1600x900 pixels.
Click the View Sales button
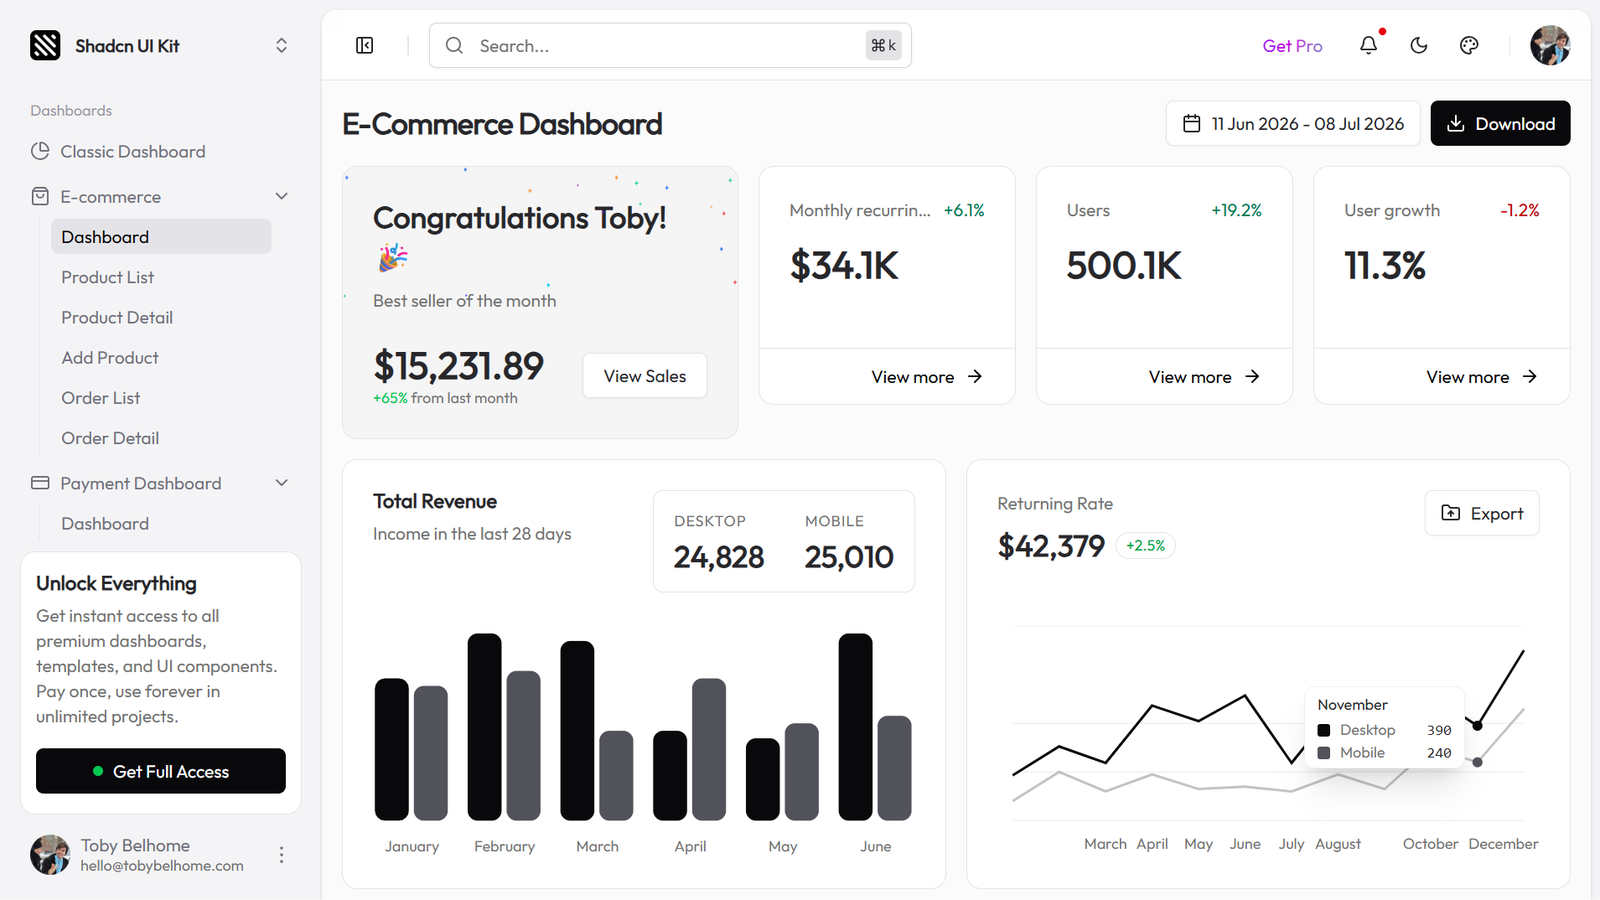[x=645, y=376]
